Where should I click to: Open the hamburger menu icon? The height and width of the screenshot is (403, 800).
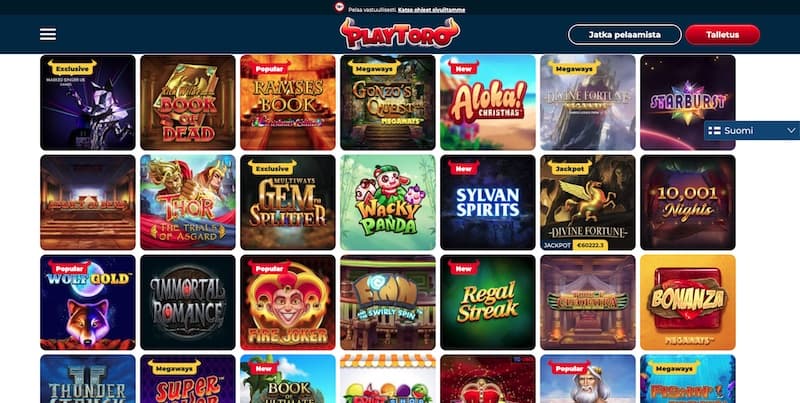pyautogui.click(x=48, y=34)
